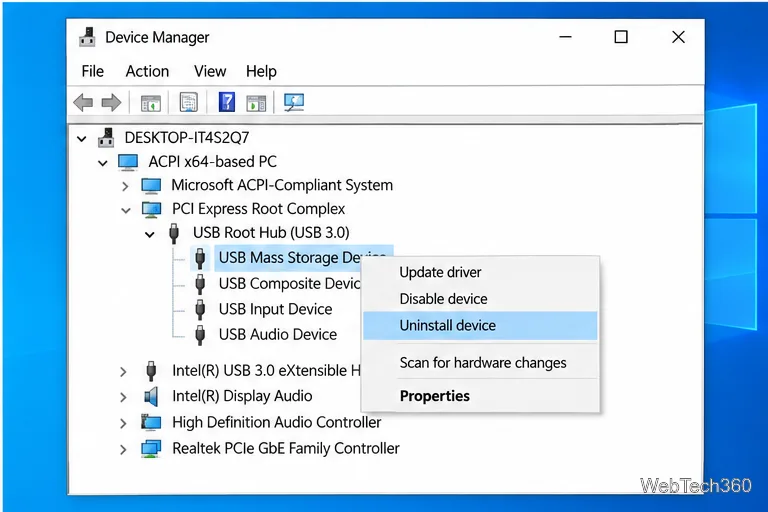Select Uninstall device in context menu
Screen dimensions: 768x512
click(x=480, y=326)
